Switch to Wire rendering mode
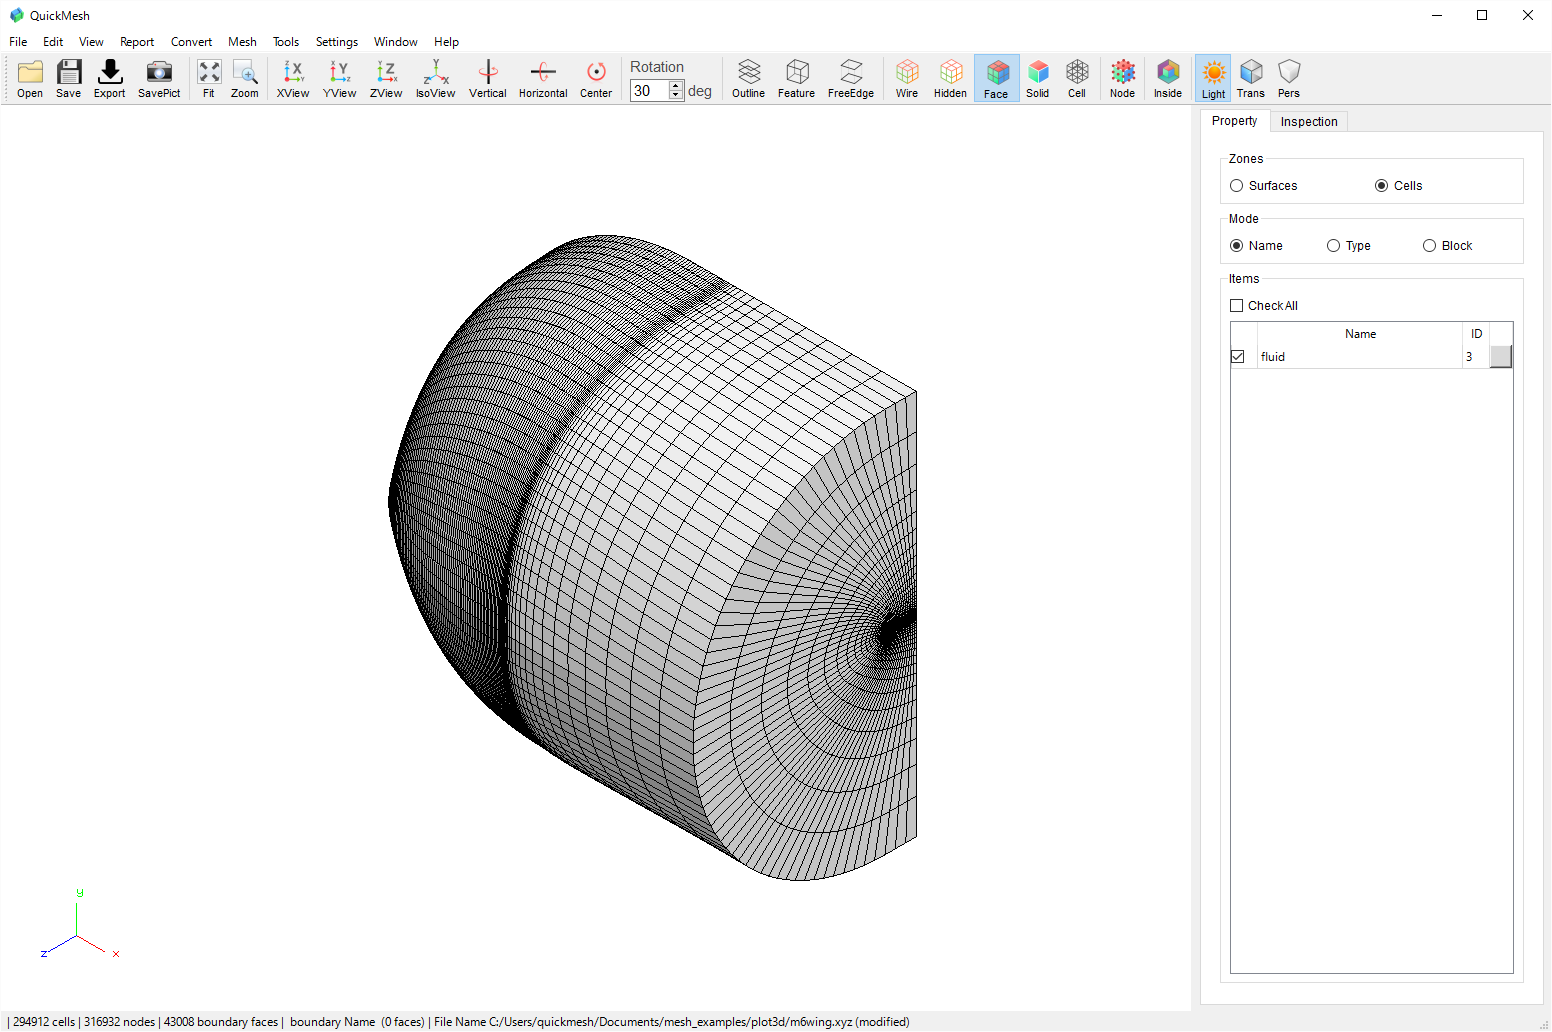The width and height of the screenshot is (1552, 1032). (x=907, y=78)
